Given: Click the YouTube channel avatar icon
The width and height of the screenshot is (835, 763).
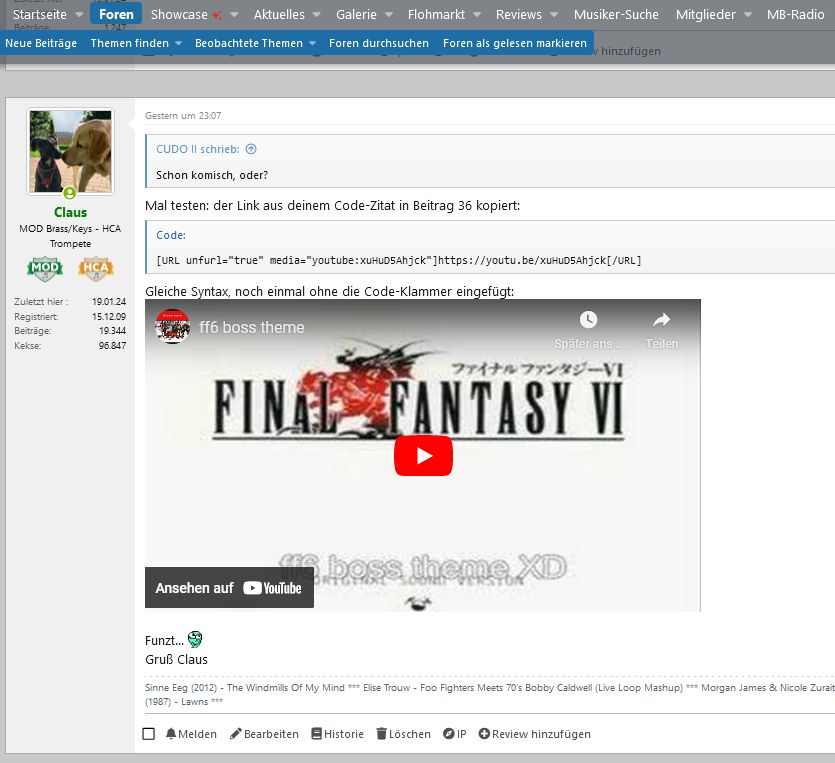Looking at the screenshot, I should tap(173, 326).
